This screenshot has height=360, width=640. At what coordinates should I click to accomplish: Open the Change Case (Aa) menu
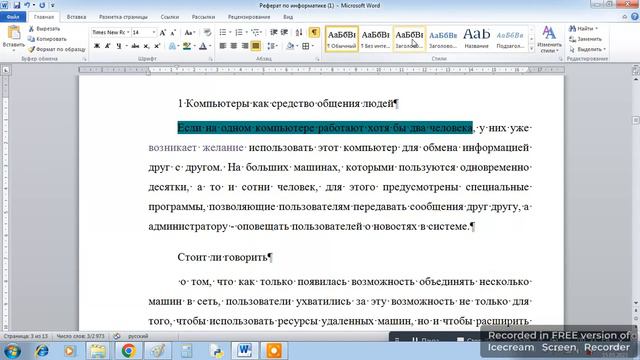[x=189, y=33]
